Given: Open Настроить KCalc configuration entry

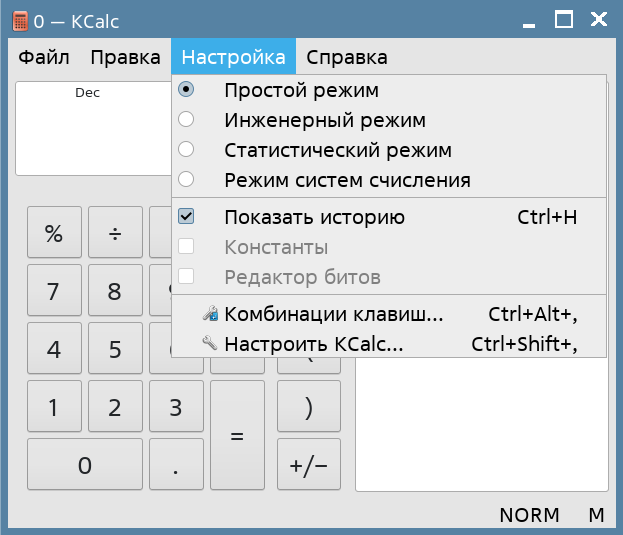Looking at the screenshot, I should [x=314, y=344].
